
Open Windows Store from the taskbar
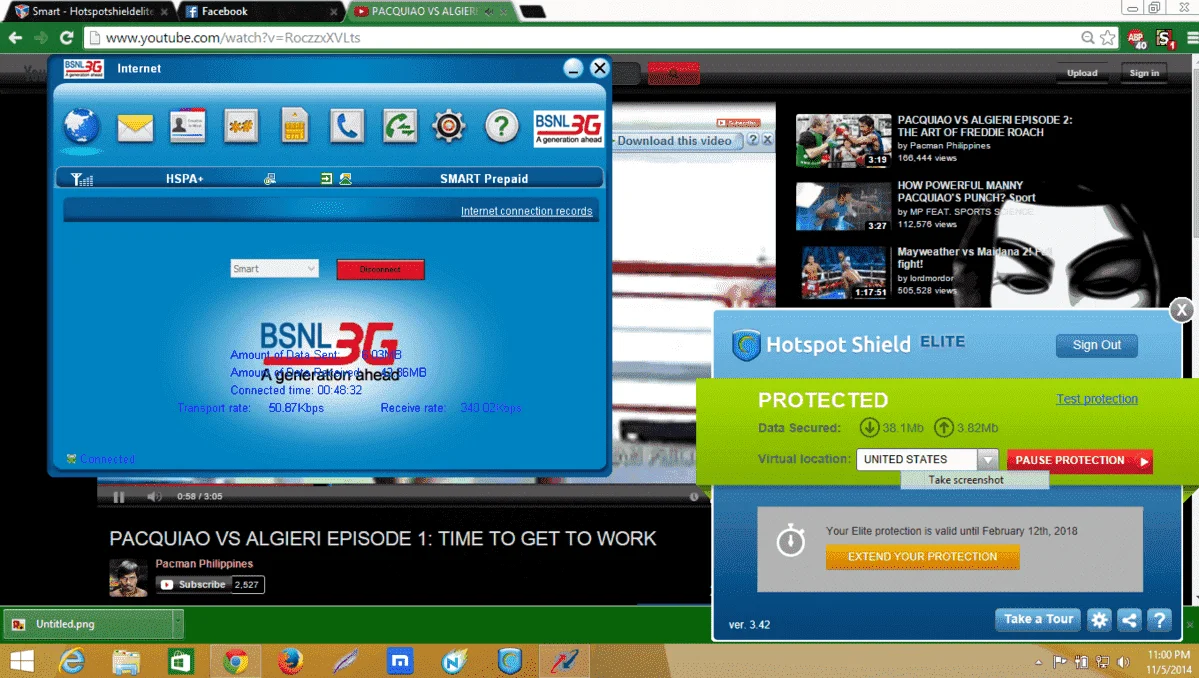click(180, 661)
